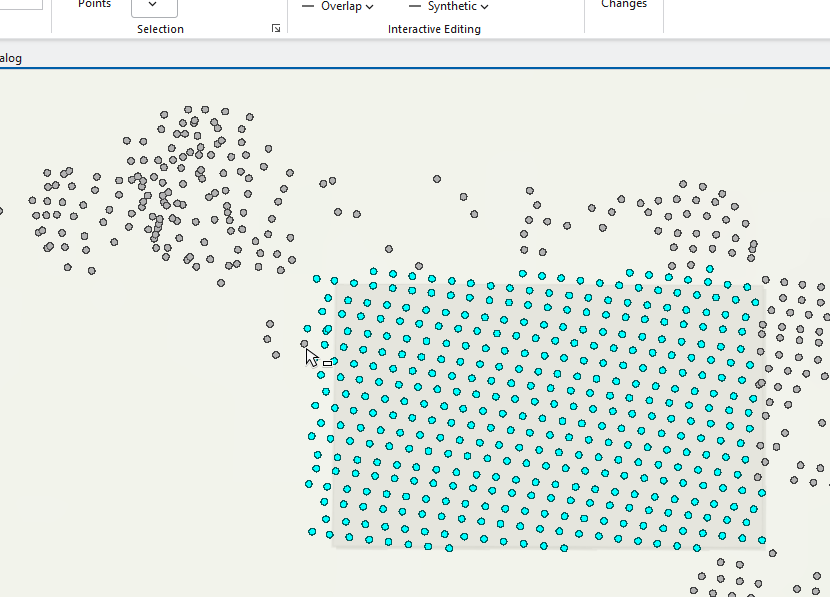Open the Points dropdown in the Selection group
The image size is (830, 597).
[154, 6]
